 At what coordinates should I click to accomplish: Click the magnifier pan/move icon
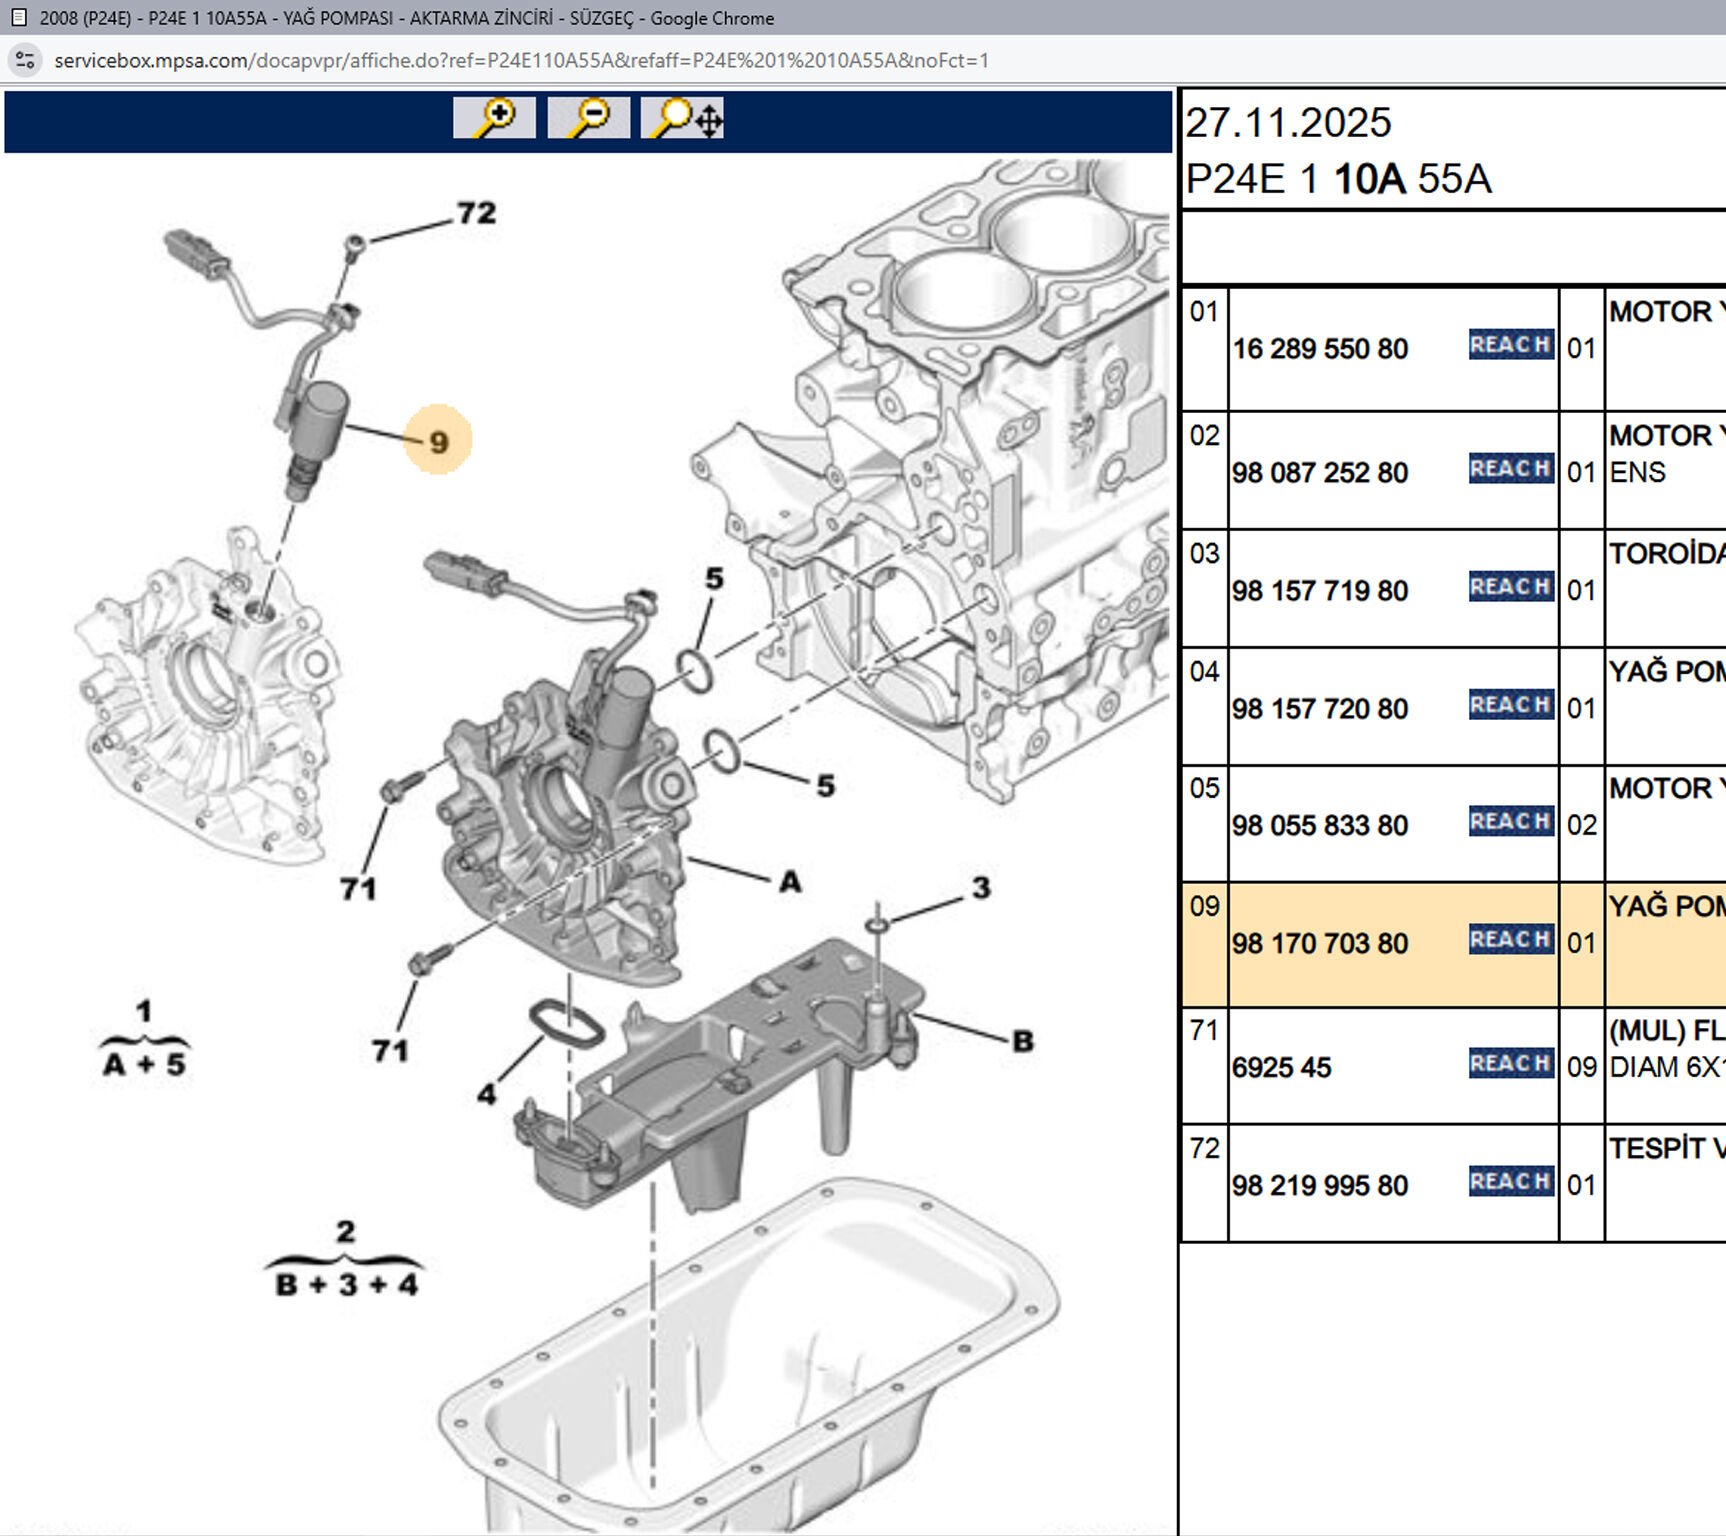click(x=683, y=118)
